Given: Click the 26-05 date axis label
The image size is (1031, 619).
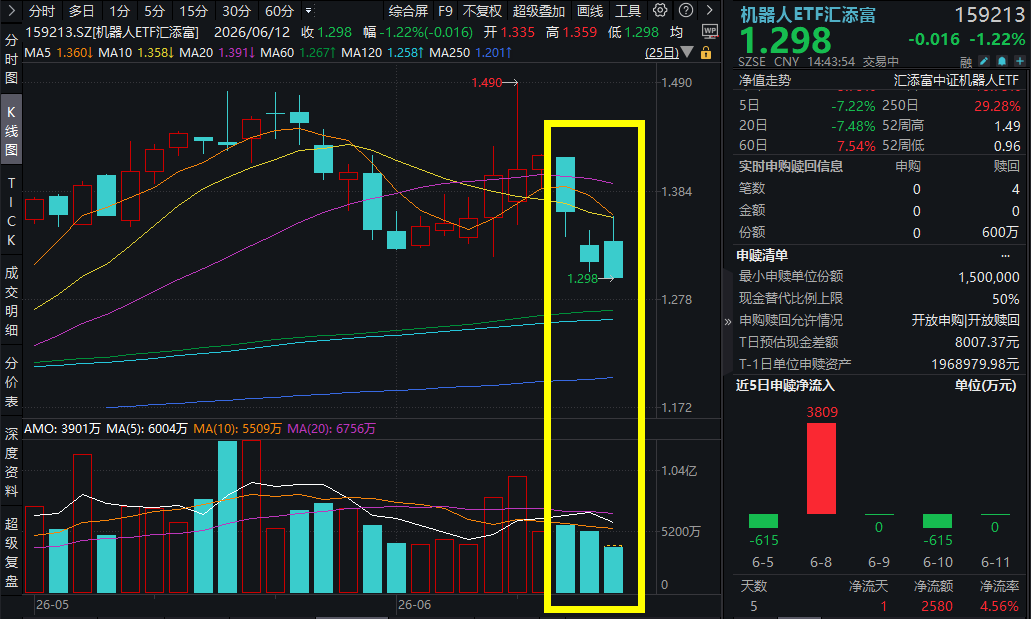Looking at the screenshot, I should click(52, 605).
